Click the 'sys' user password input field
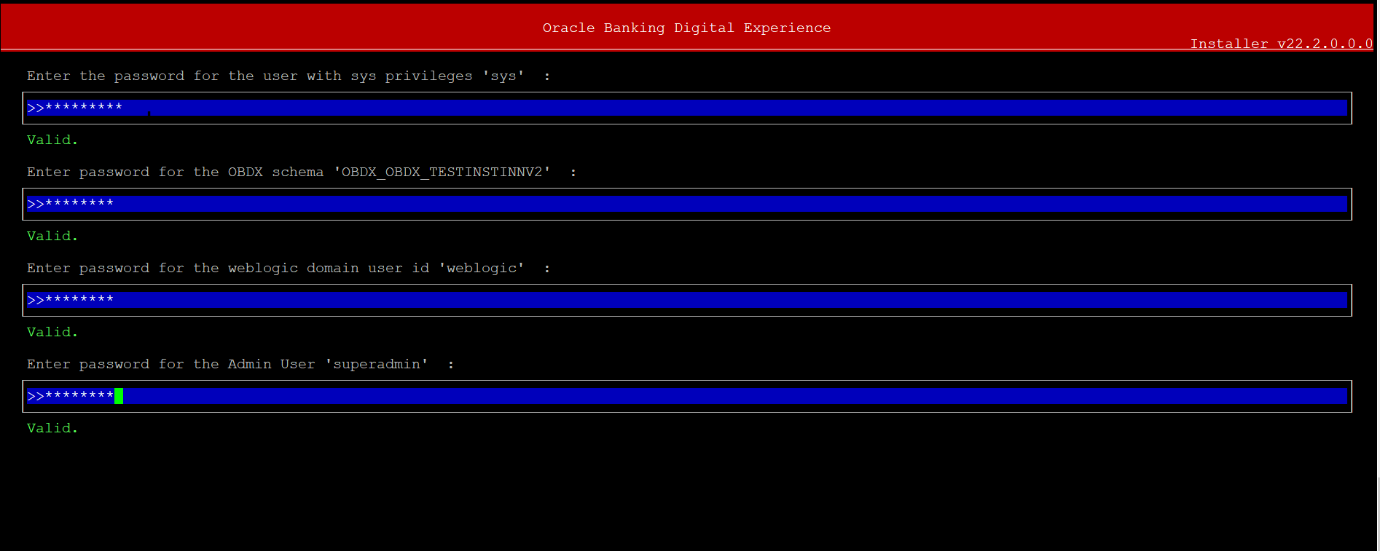 click(687, 108)
